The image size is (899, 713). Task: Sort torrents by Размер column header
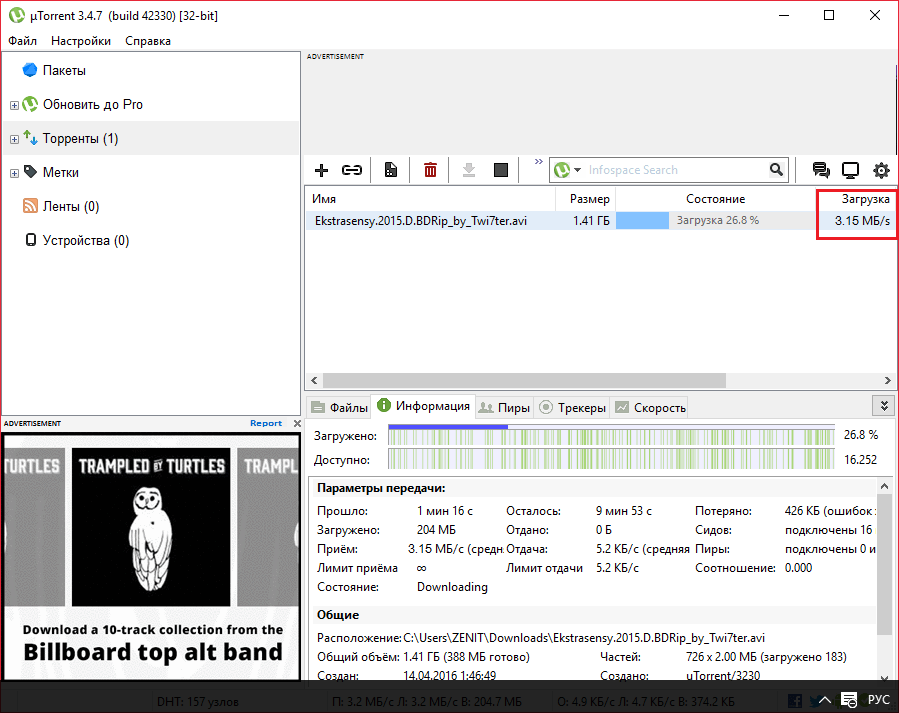[589, 199]
